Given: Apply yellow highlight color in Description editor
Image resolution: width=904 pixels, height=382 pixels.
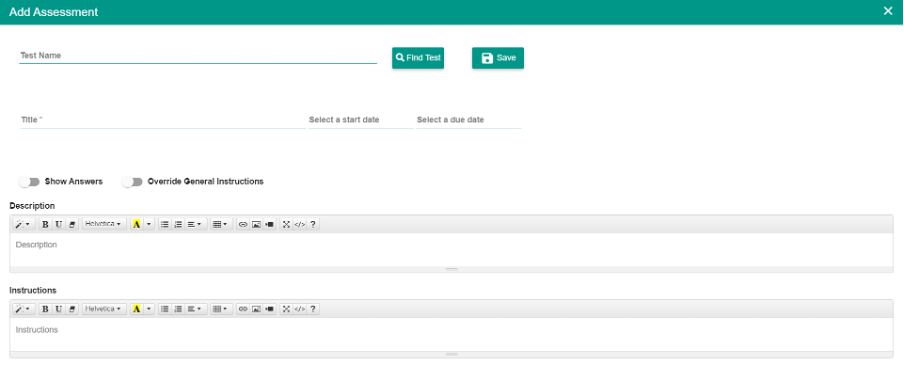Looking at the screenshot, I should click(137, 224).
